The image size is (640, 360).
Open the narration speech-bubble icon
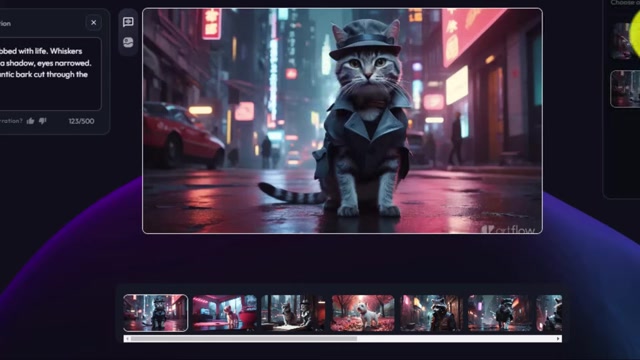coord(128,22)
